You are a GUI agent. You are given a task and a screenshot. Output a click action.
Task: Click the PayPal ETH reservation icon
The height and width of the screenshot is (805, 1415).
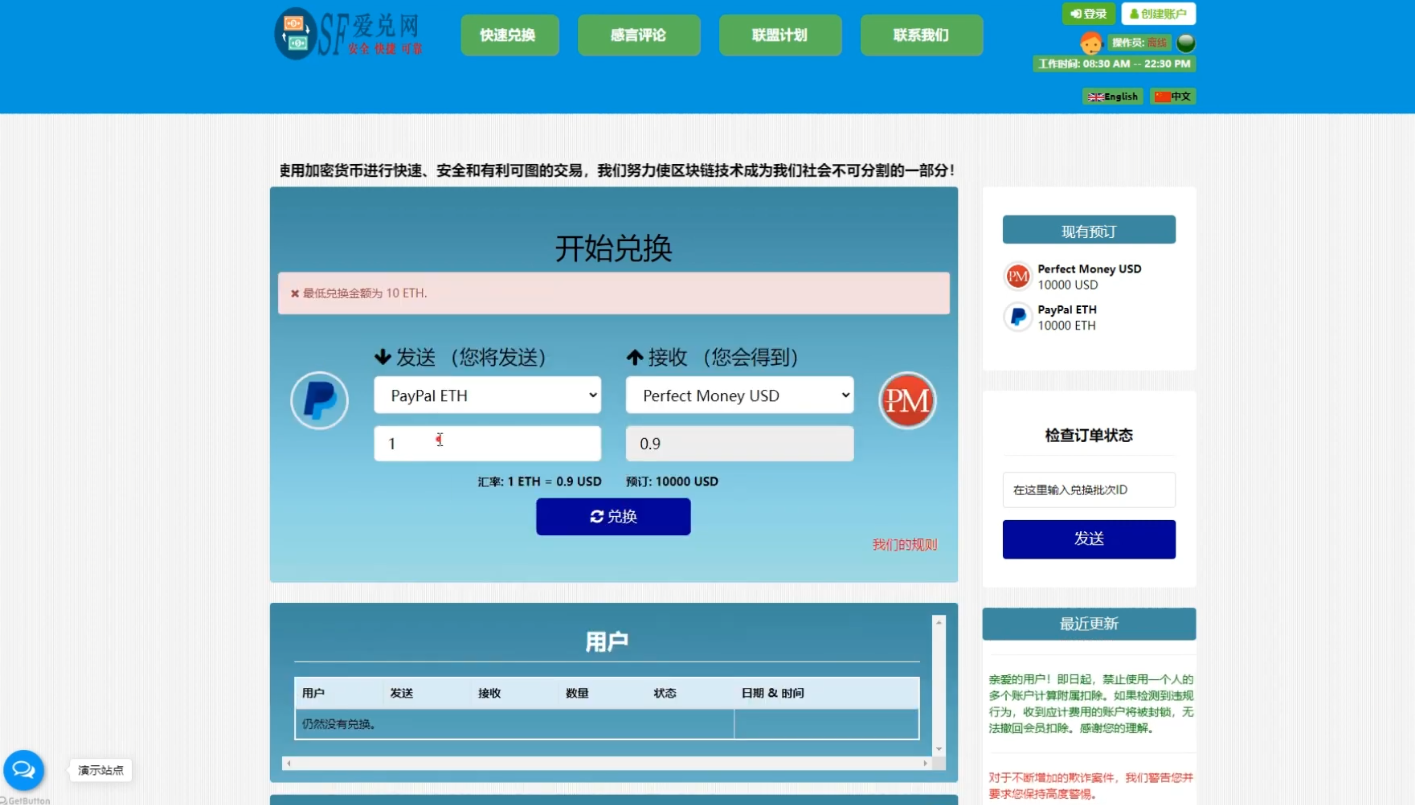pos(1017,316)
